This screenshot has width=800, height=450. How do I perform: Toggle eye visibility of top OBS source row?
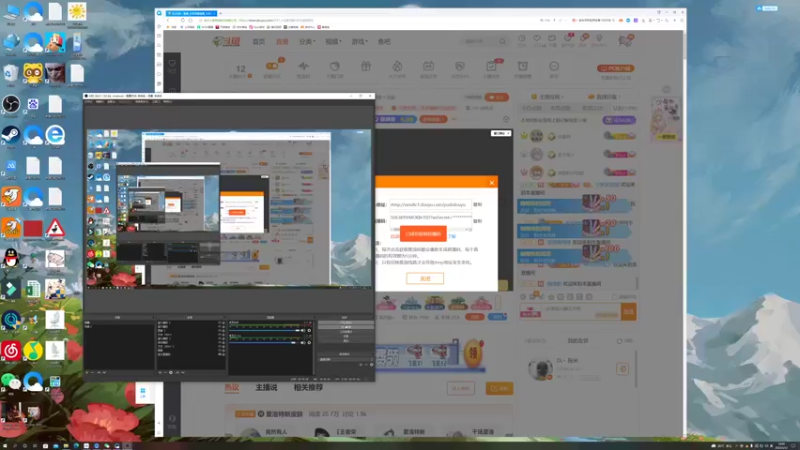click(x=219, y=323)
